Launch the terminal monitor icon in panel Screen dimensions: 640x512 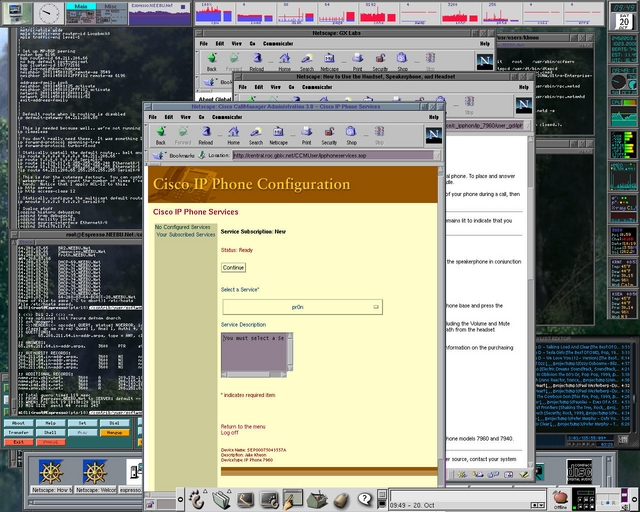[245, 499]
